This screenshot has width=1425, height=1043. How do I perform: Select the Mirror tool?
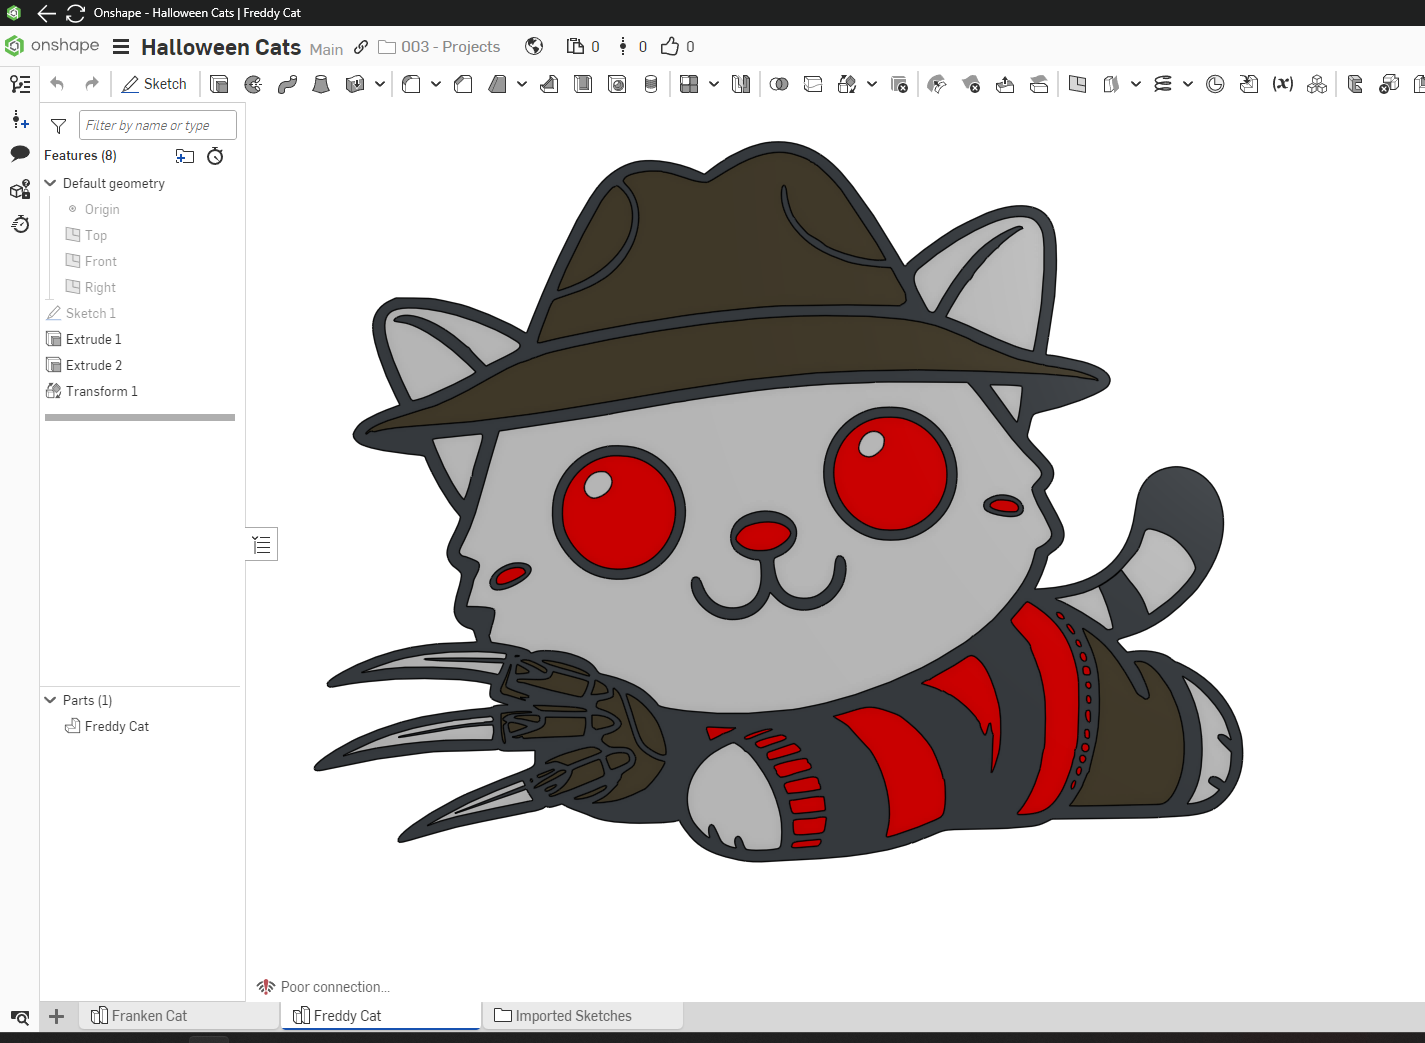coord(741,84)
